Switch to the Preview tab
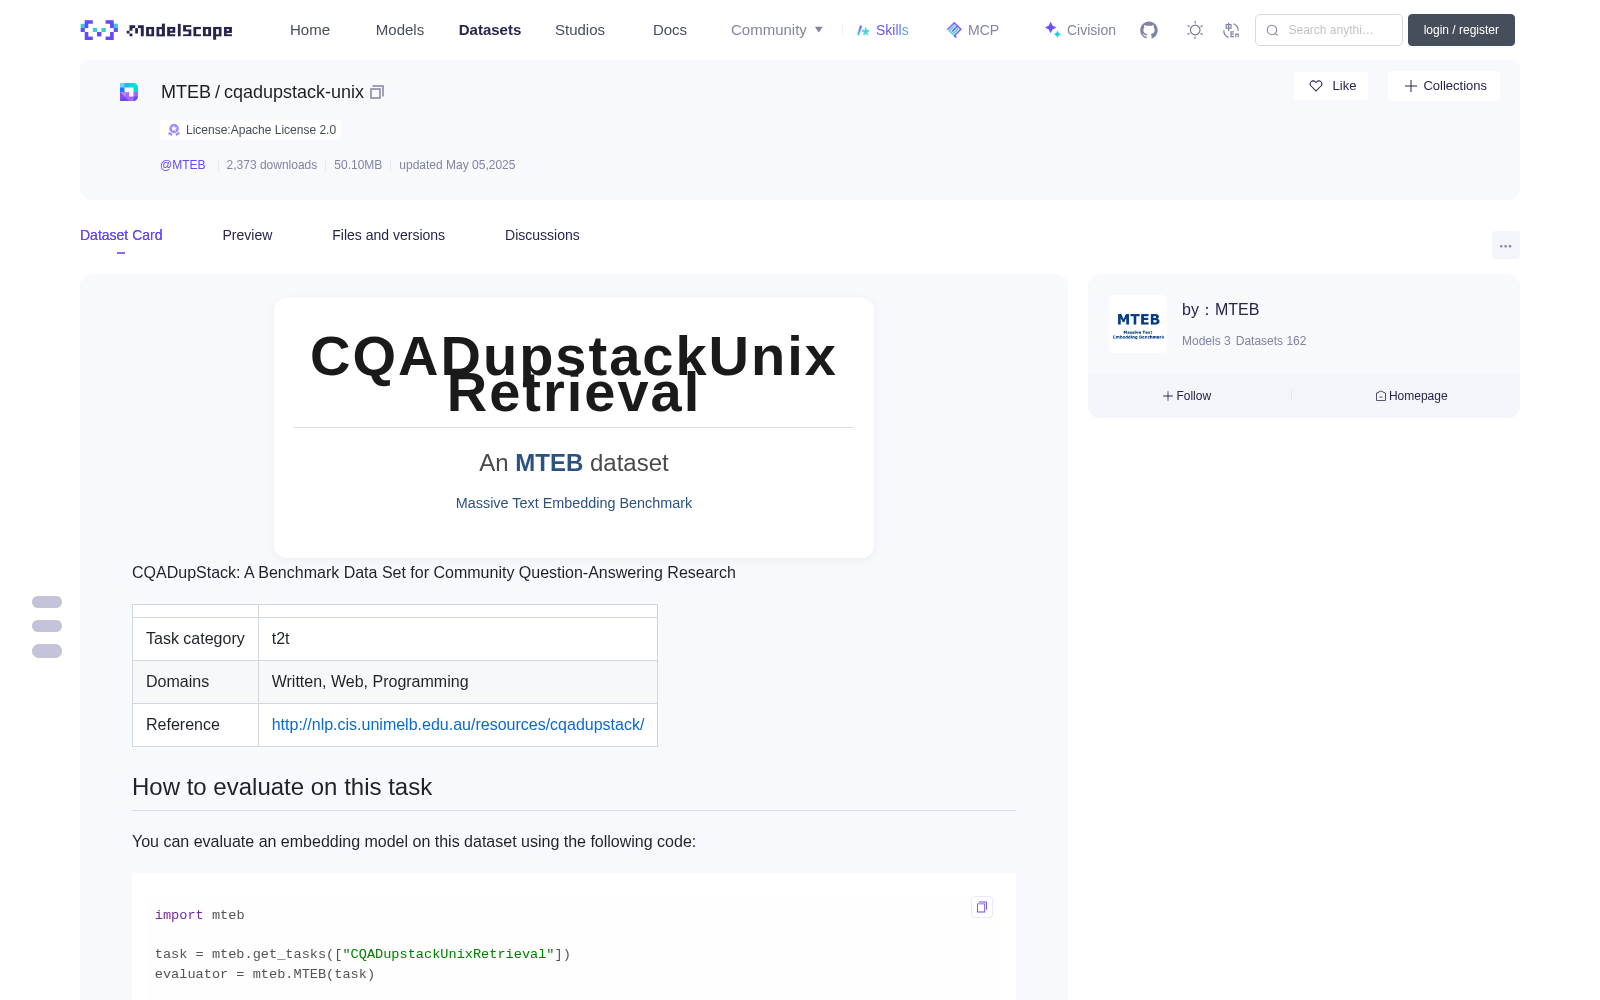This screenshot has width=1600, height=1000. point(247,235)
